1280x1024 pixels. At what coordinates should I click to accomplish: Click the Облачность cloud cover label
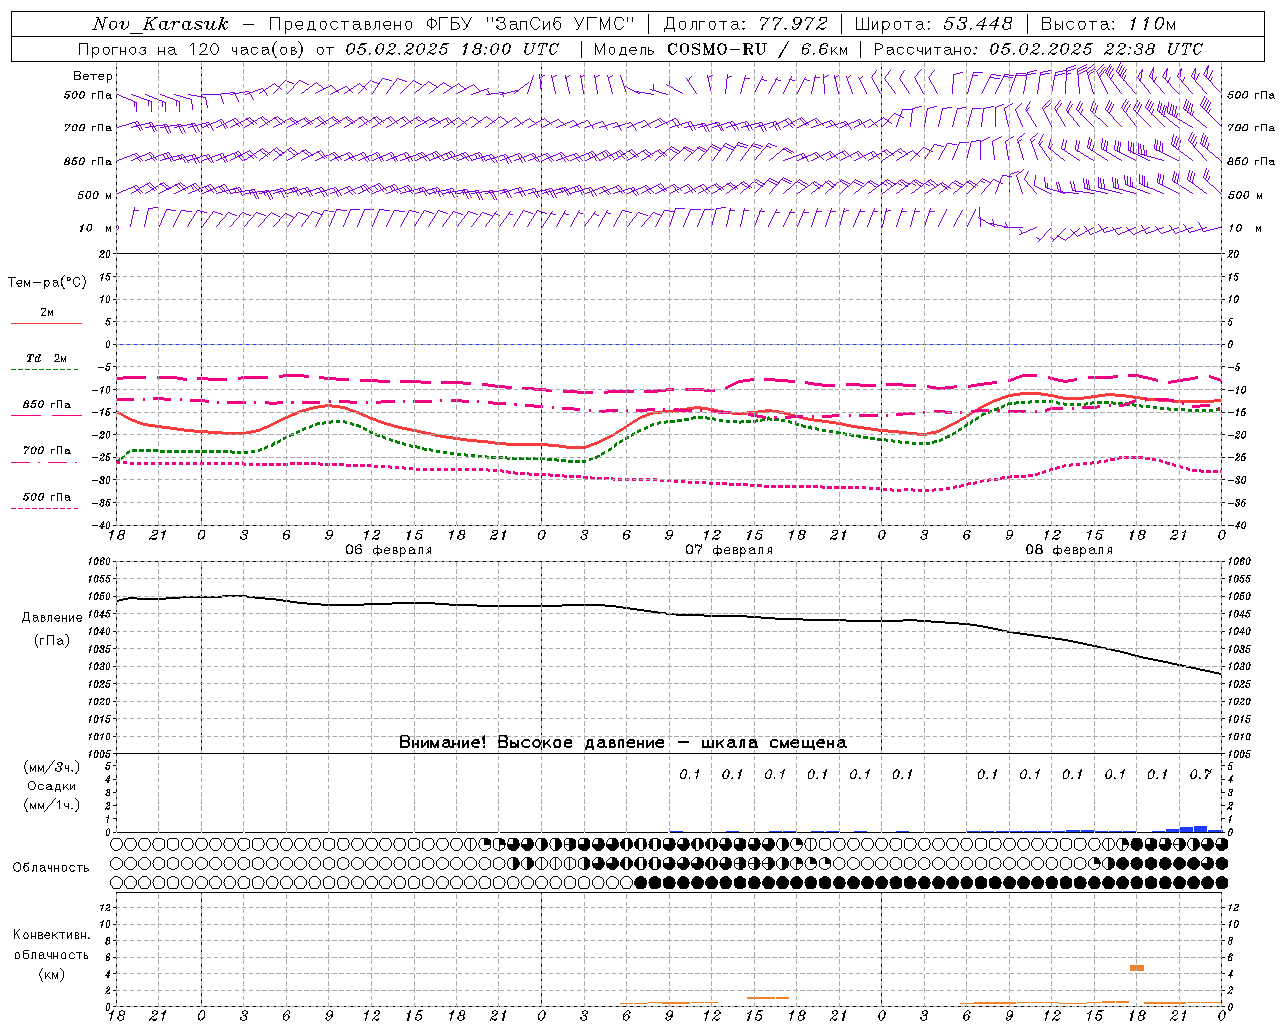[51, 867]
